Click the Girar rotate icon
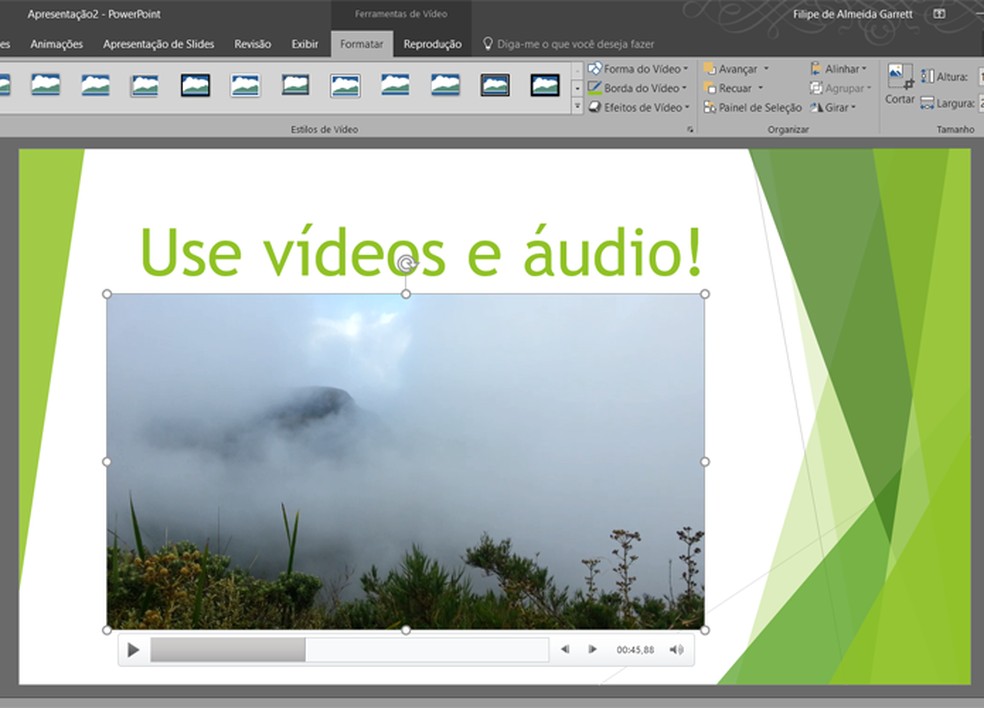This screenshot has height=708, width=984. [817, 107]
